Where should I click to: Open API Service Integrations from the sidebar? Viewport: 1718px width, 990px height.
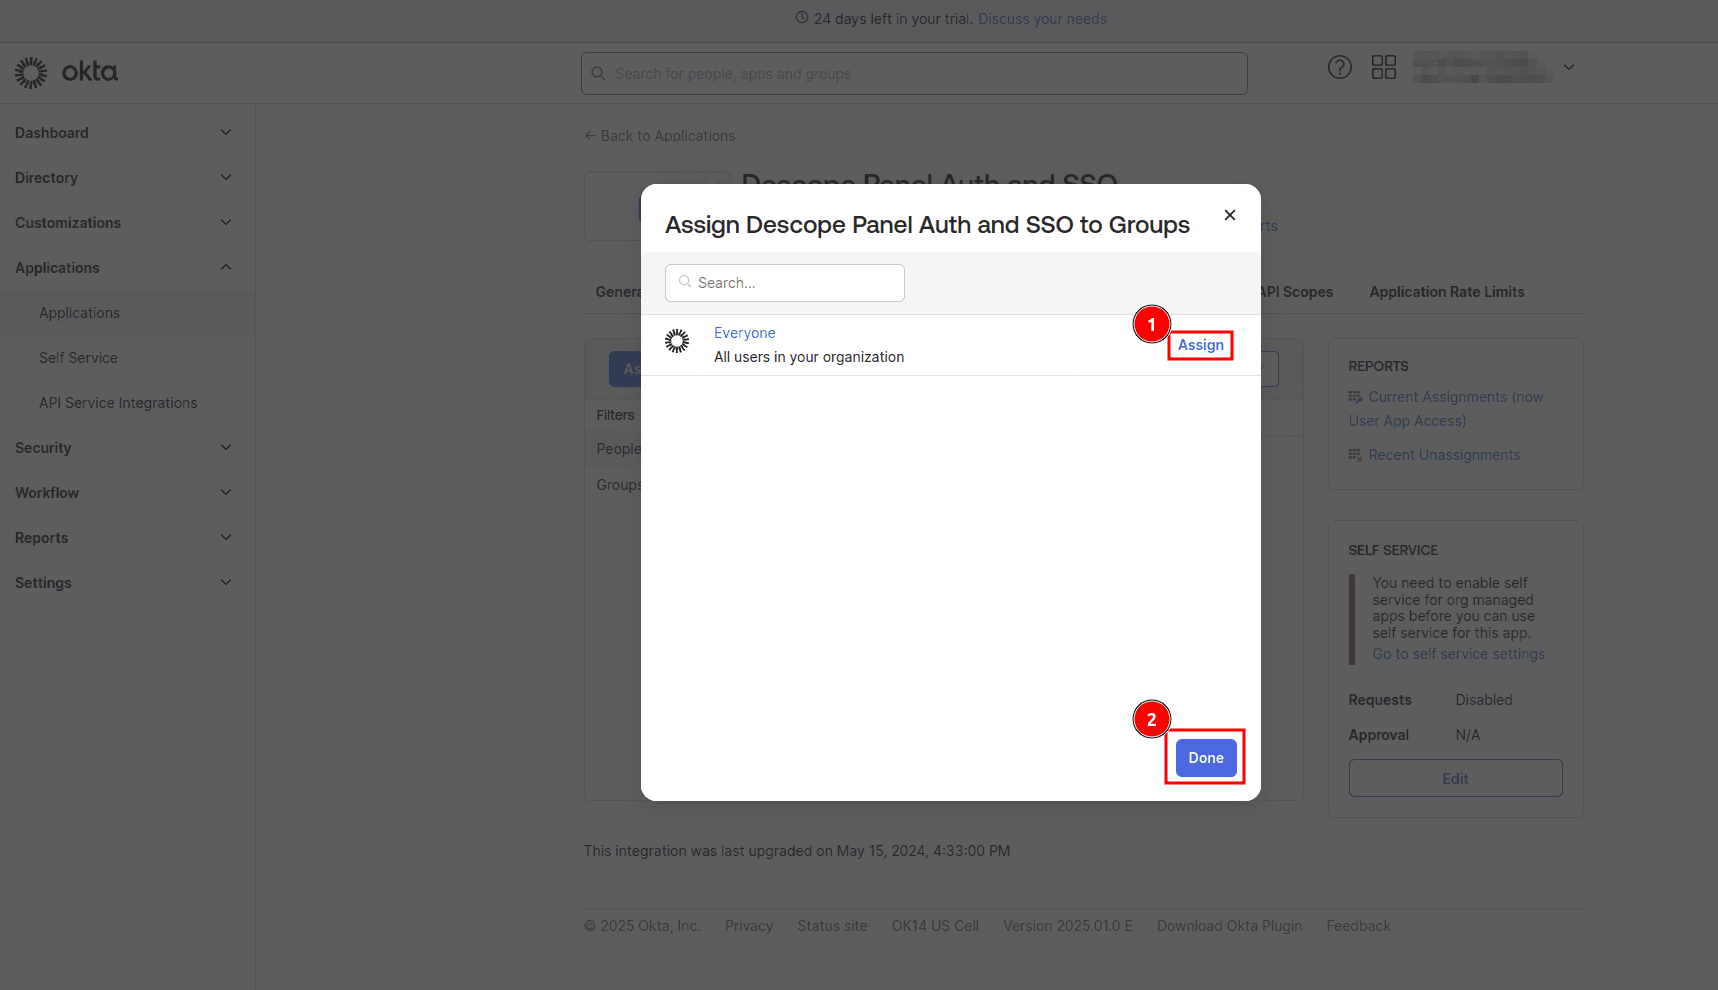point(117,402)
